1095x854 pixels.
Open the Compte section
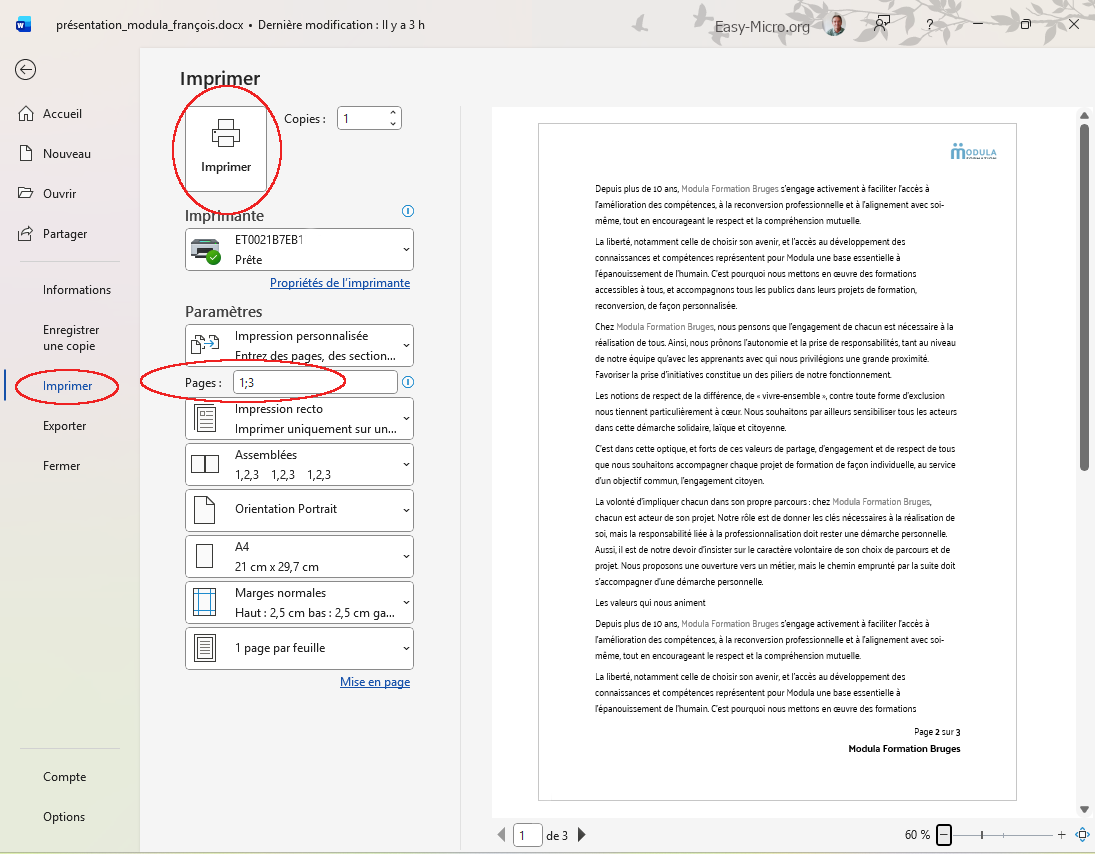coord(65,776)
